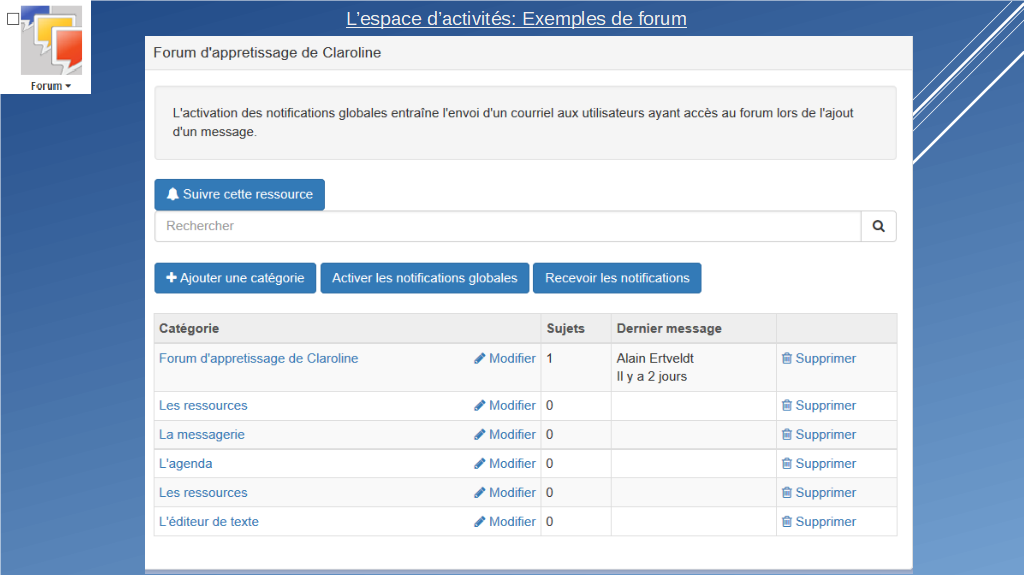Click the 'Suivre cette ressource' button
Screen dimensions: 1024x575
[x=240, y=195]
